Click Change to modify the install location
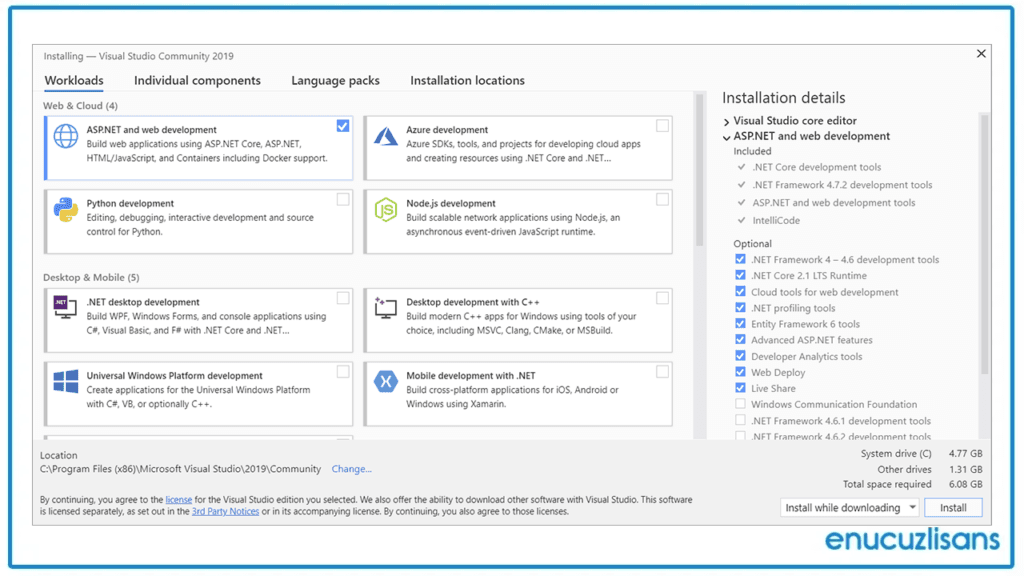This screenshot has width=1024, height=576. (x=351, y=468)
